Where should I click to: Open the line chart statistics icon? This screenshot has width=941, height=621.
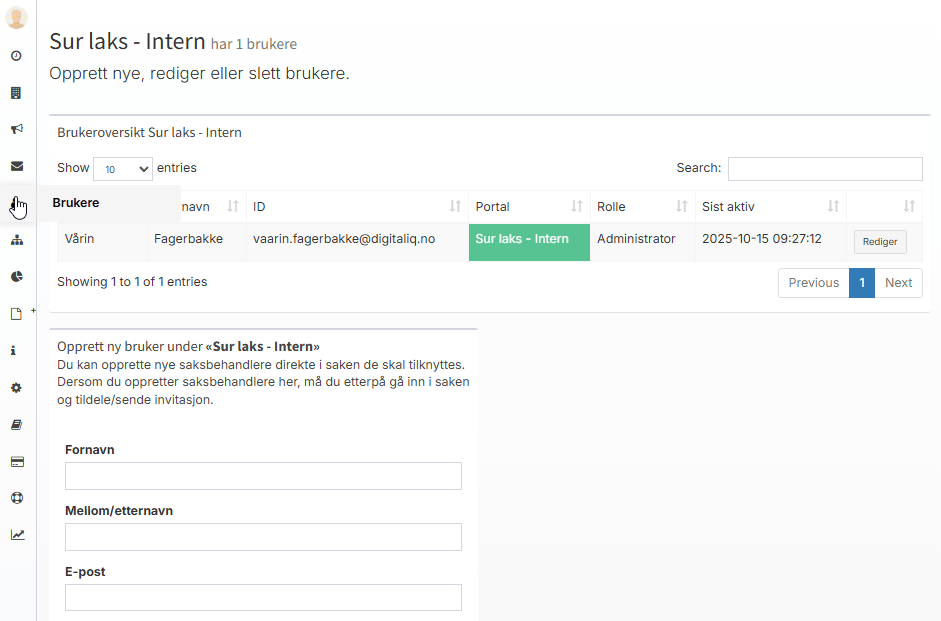[x=16, y=535]
